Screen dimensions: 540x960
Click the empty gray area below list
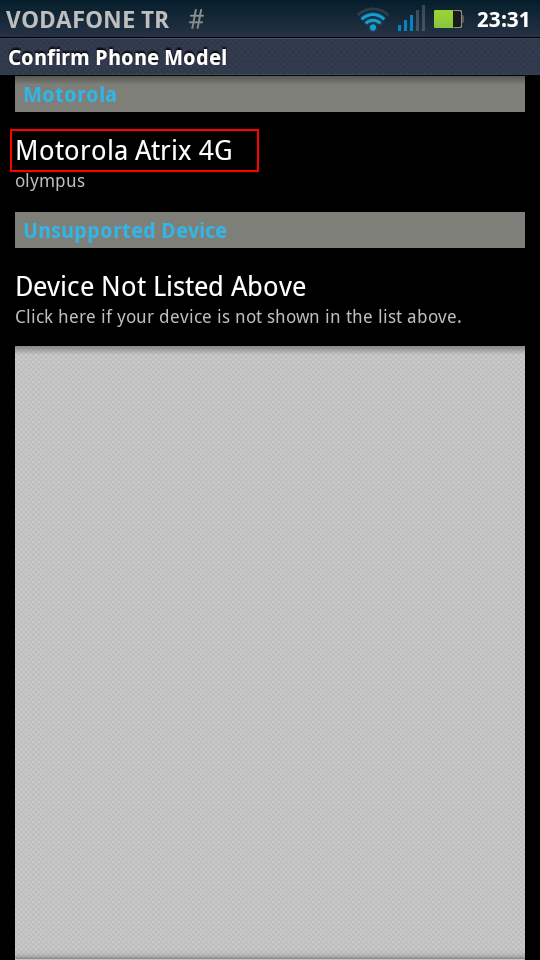pos(270,652)
